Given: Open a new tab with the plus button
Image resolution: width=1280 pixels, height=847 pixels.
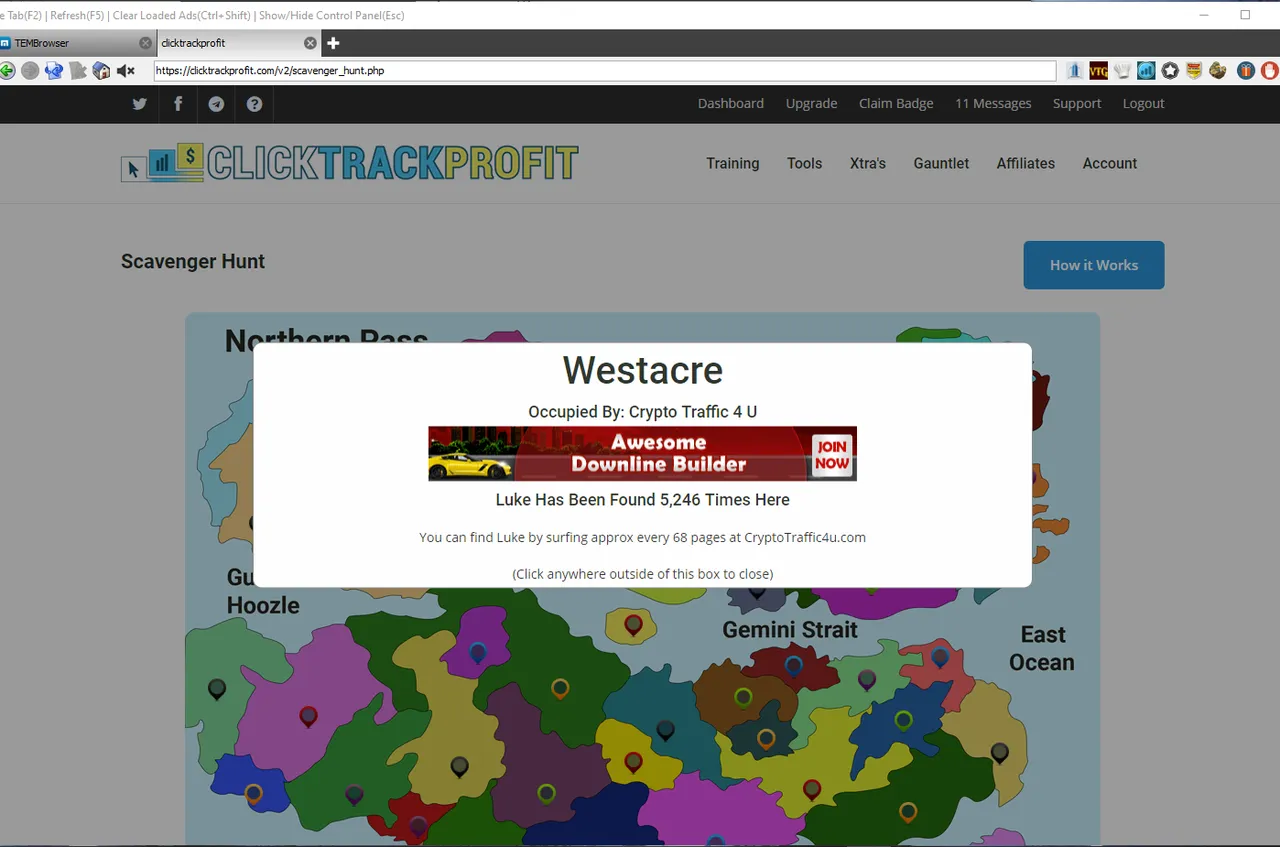Looking at the screenshot, I should [x=334, y=43].
